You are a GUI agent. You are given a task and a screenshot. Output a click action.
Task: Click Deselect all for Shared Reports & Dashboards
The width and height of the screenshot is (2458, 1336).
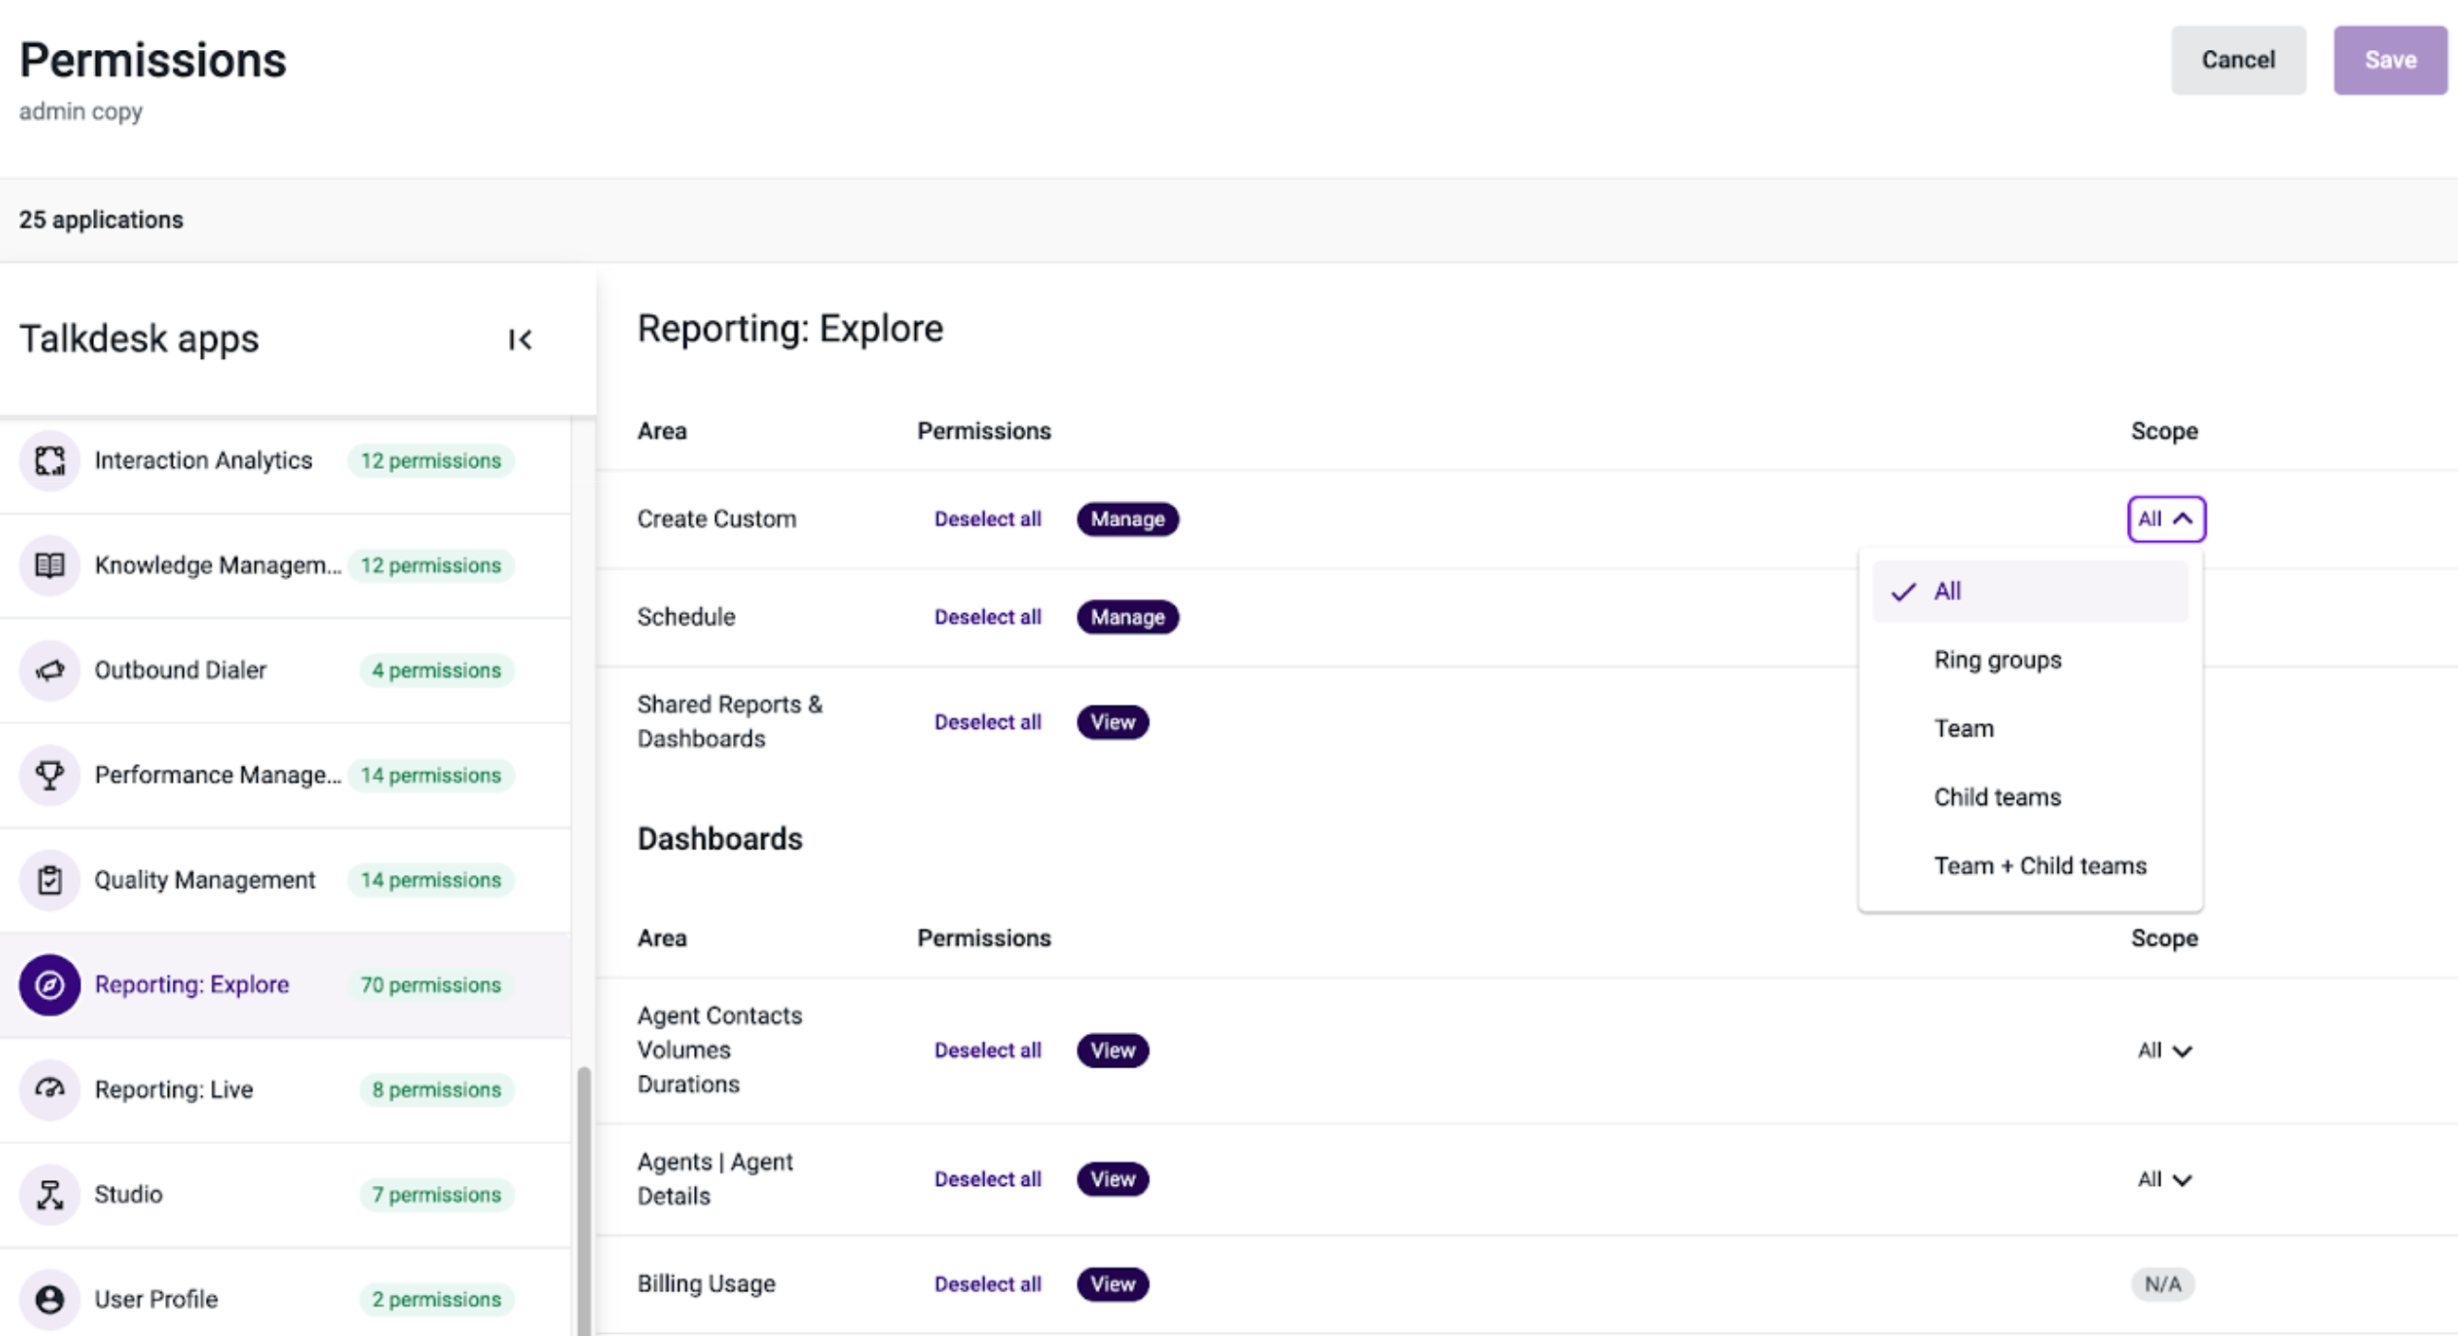[x=987, y=722]
